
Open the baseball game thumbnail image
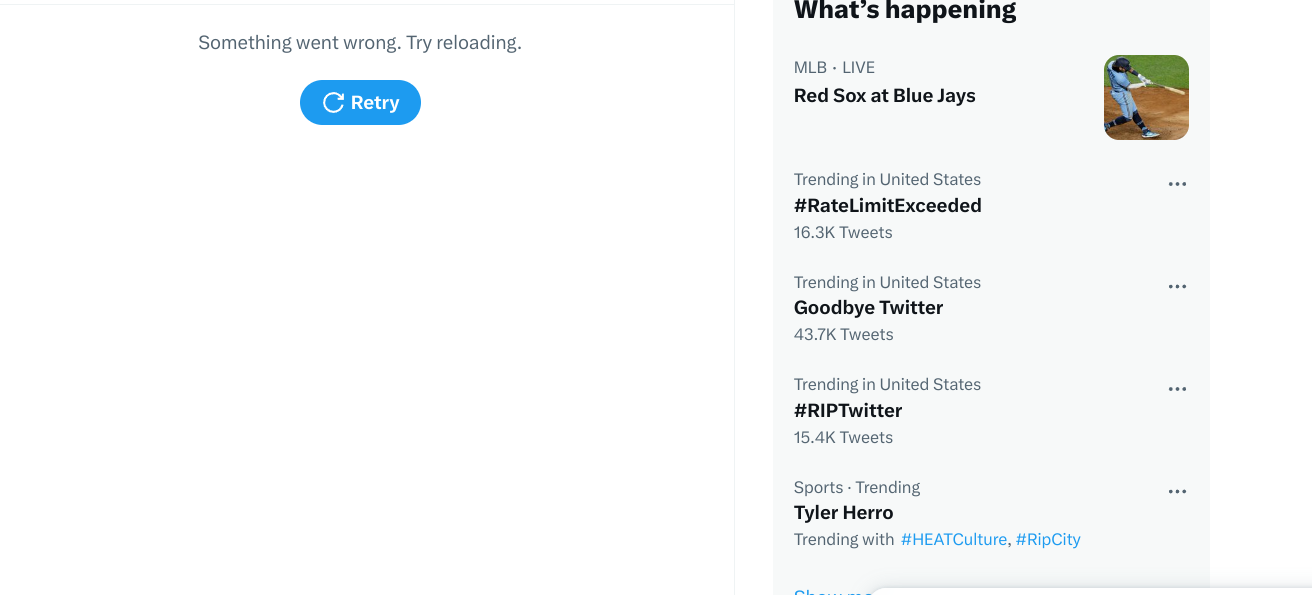click(x=1146, y=97)
